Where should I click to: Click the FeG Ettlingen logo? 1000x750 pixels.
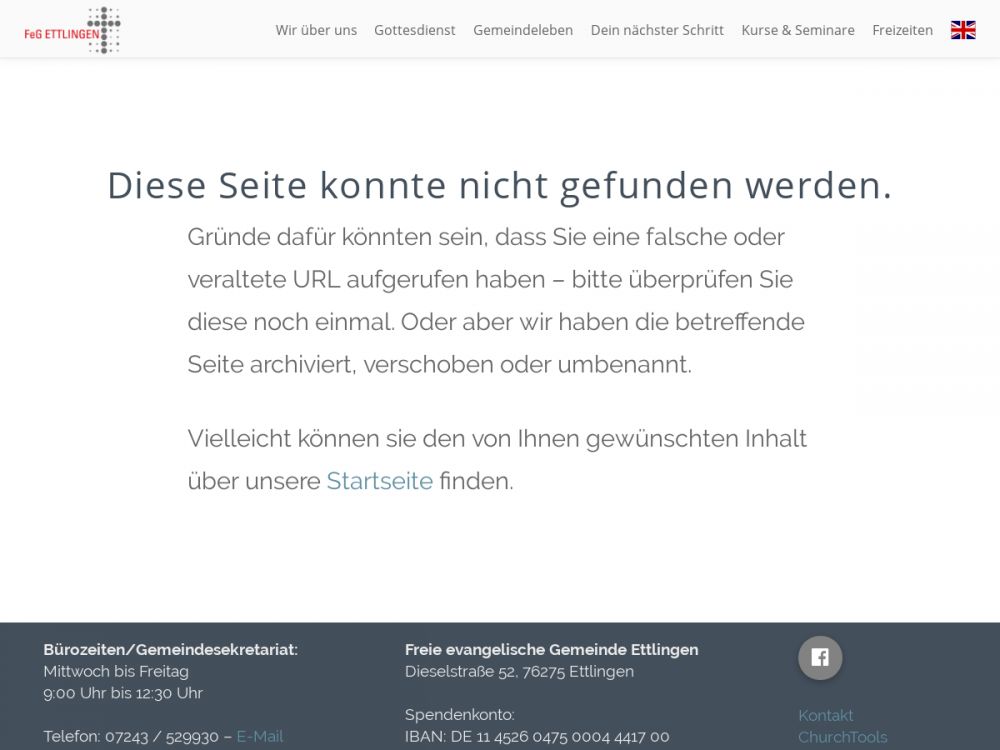72,30
